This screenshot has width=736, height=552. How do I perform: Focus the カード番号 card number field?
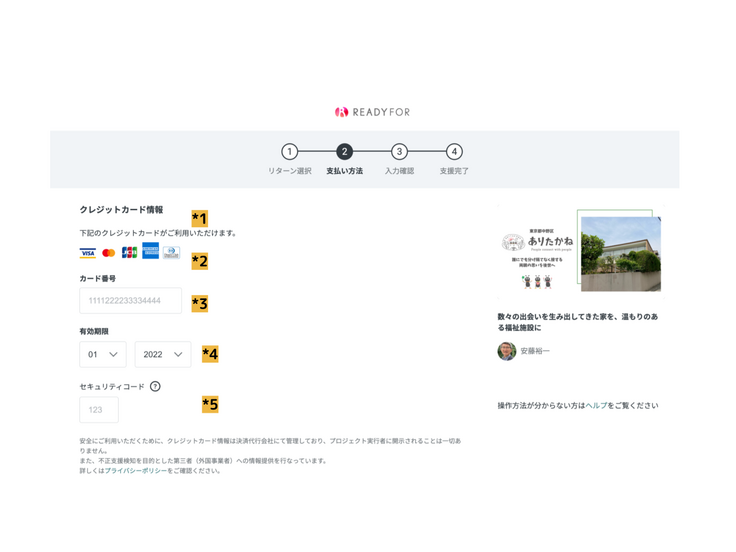130,301
